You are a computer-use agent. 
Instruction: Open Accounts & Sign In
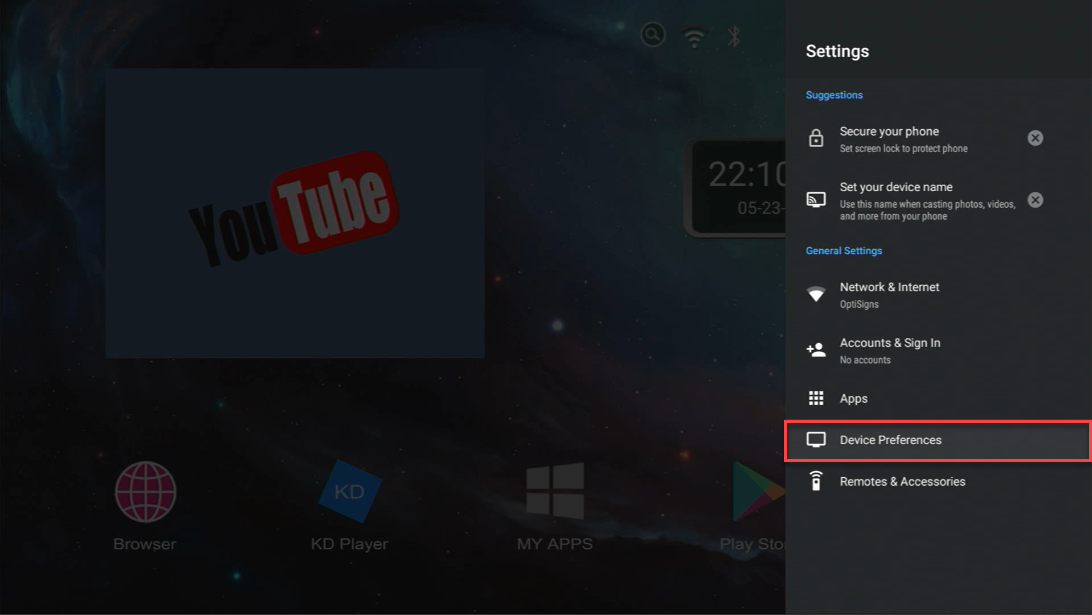click(x=938, y=350)
